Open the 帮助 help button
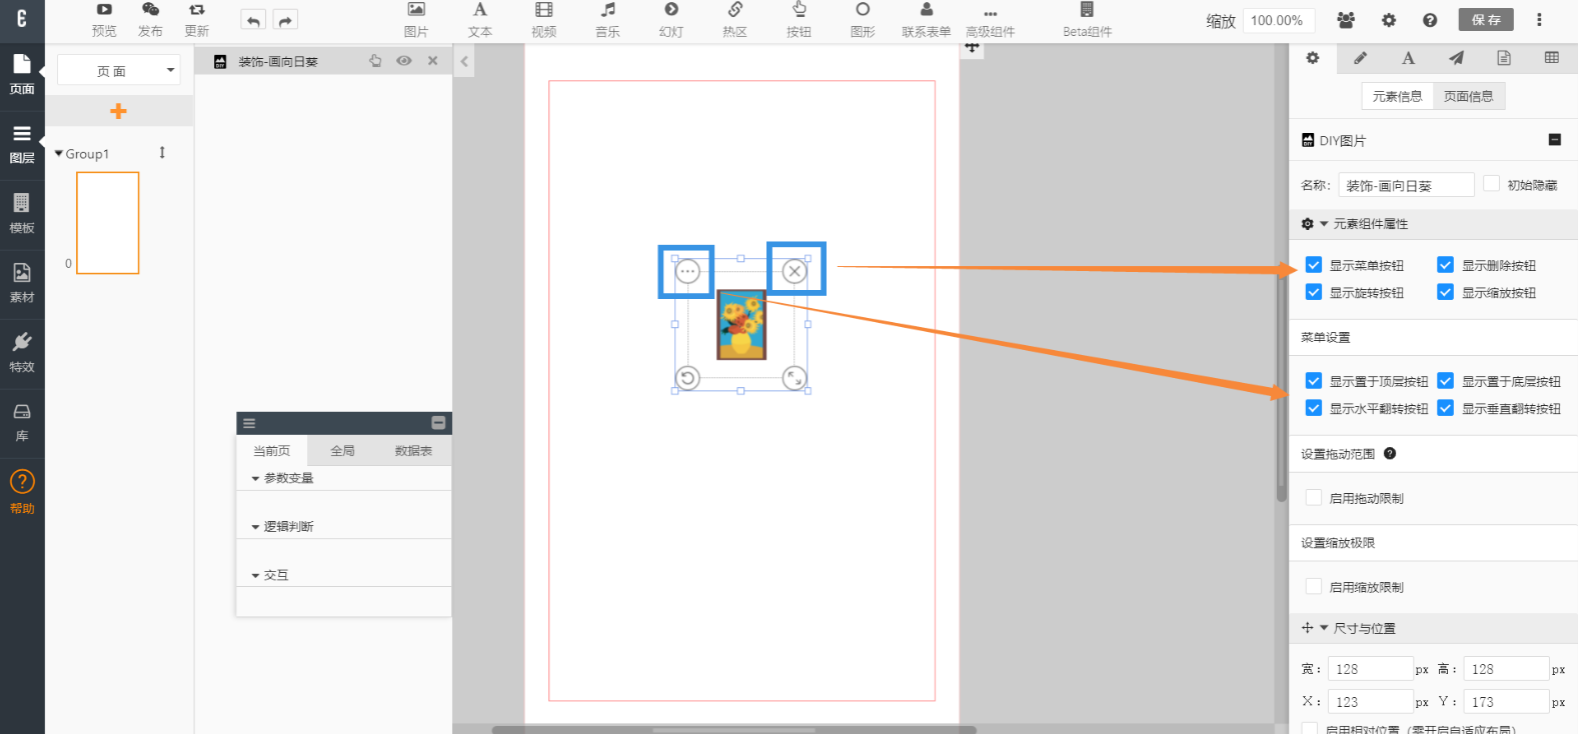Screen dimensions: 1578x734 point(22,491)
